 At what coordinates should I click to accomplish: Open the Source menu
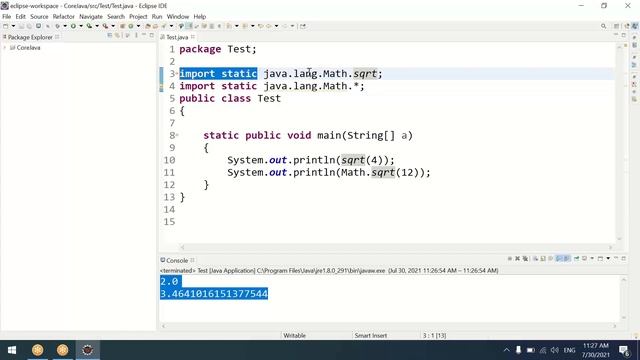click(39, 17)
